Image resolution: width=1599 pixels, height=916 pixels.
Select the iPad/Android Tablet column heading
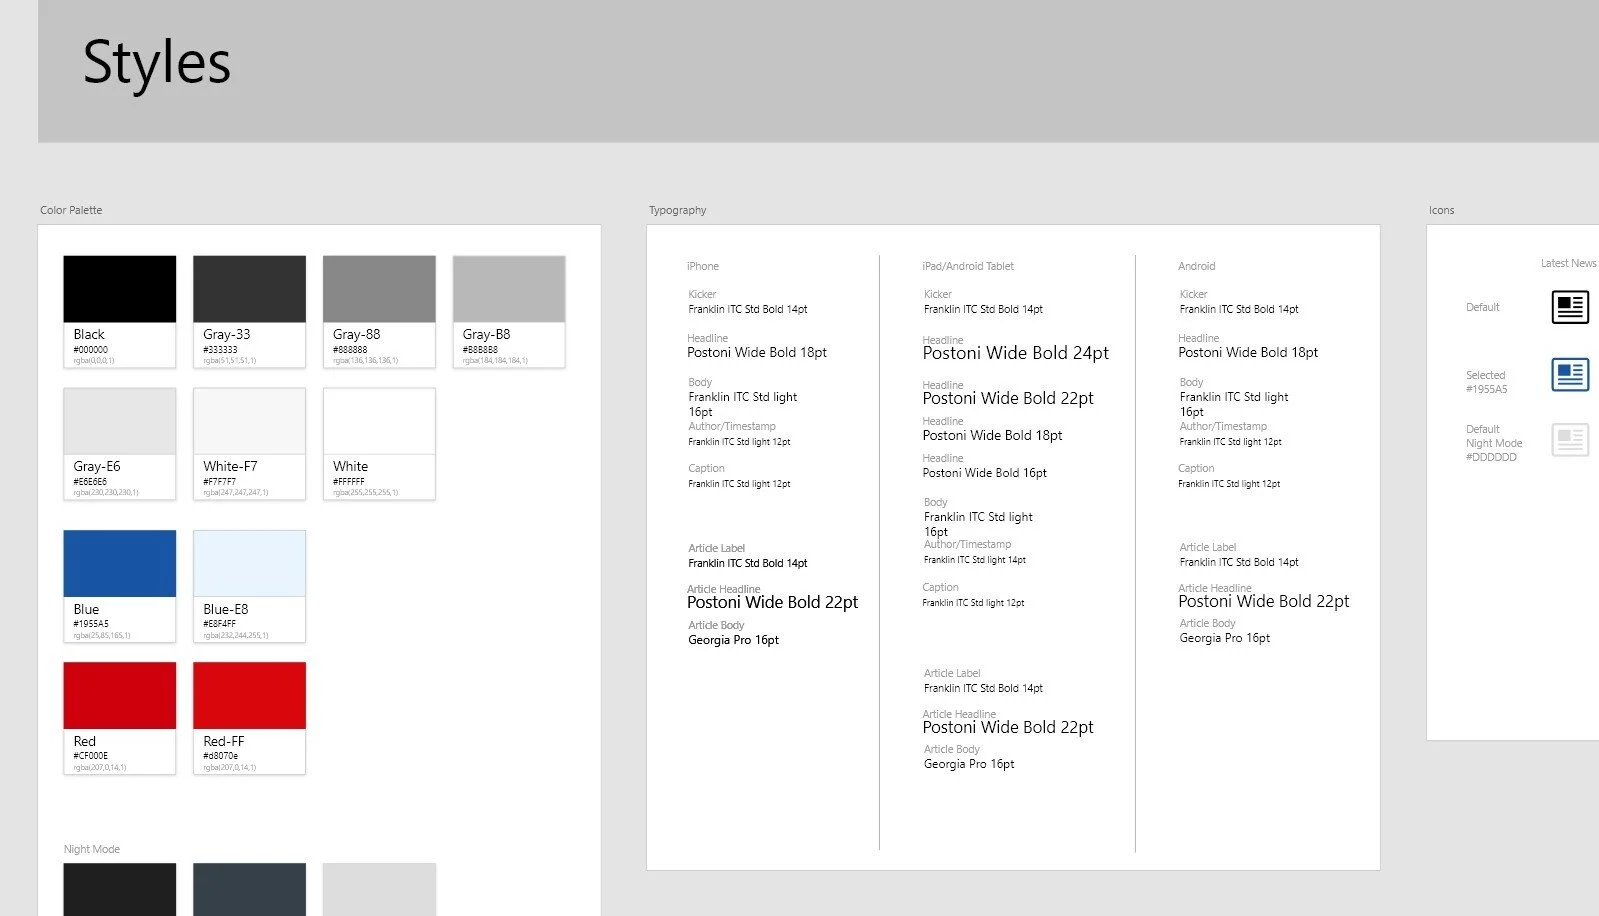tap(968, 266)
